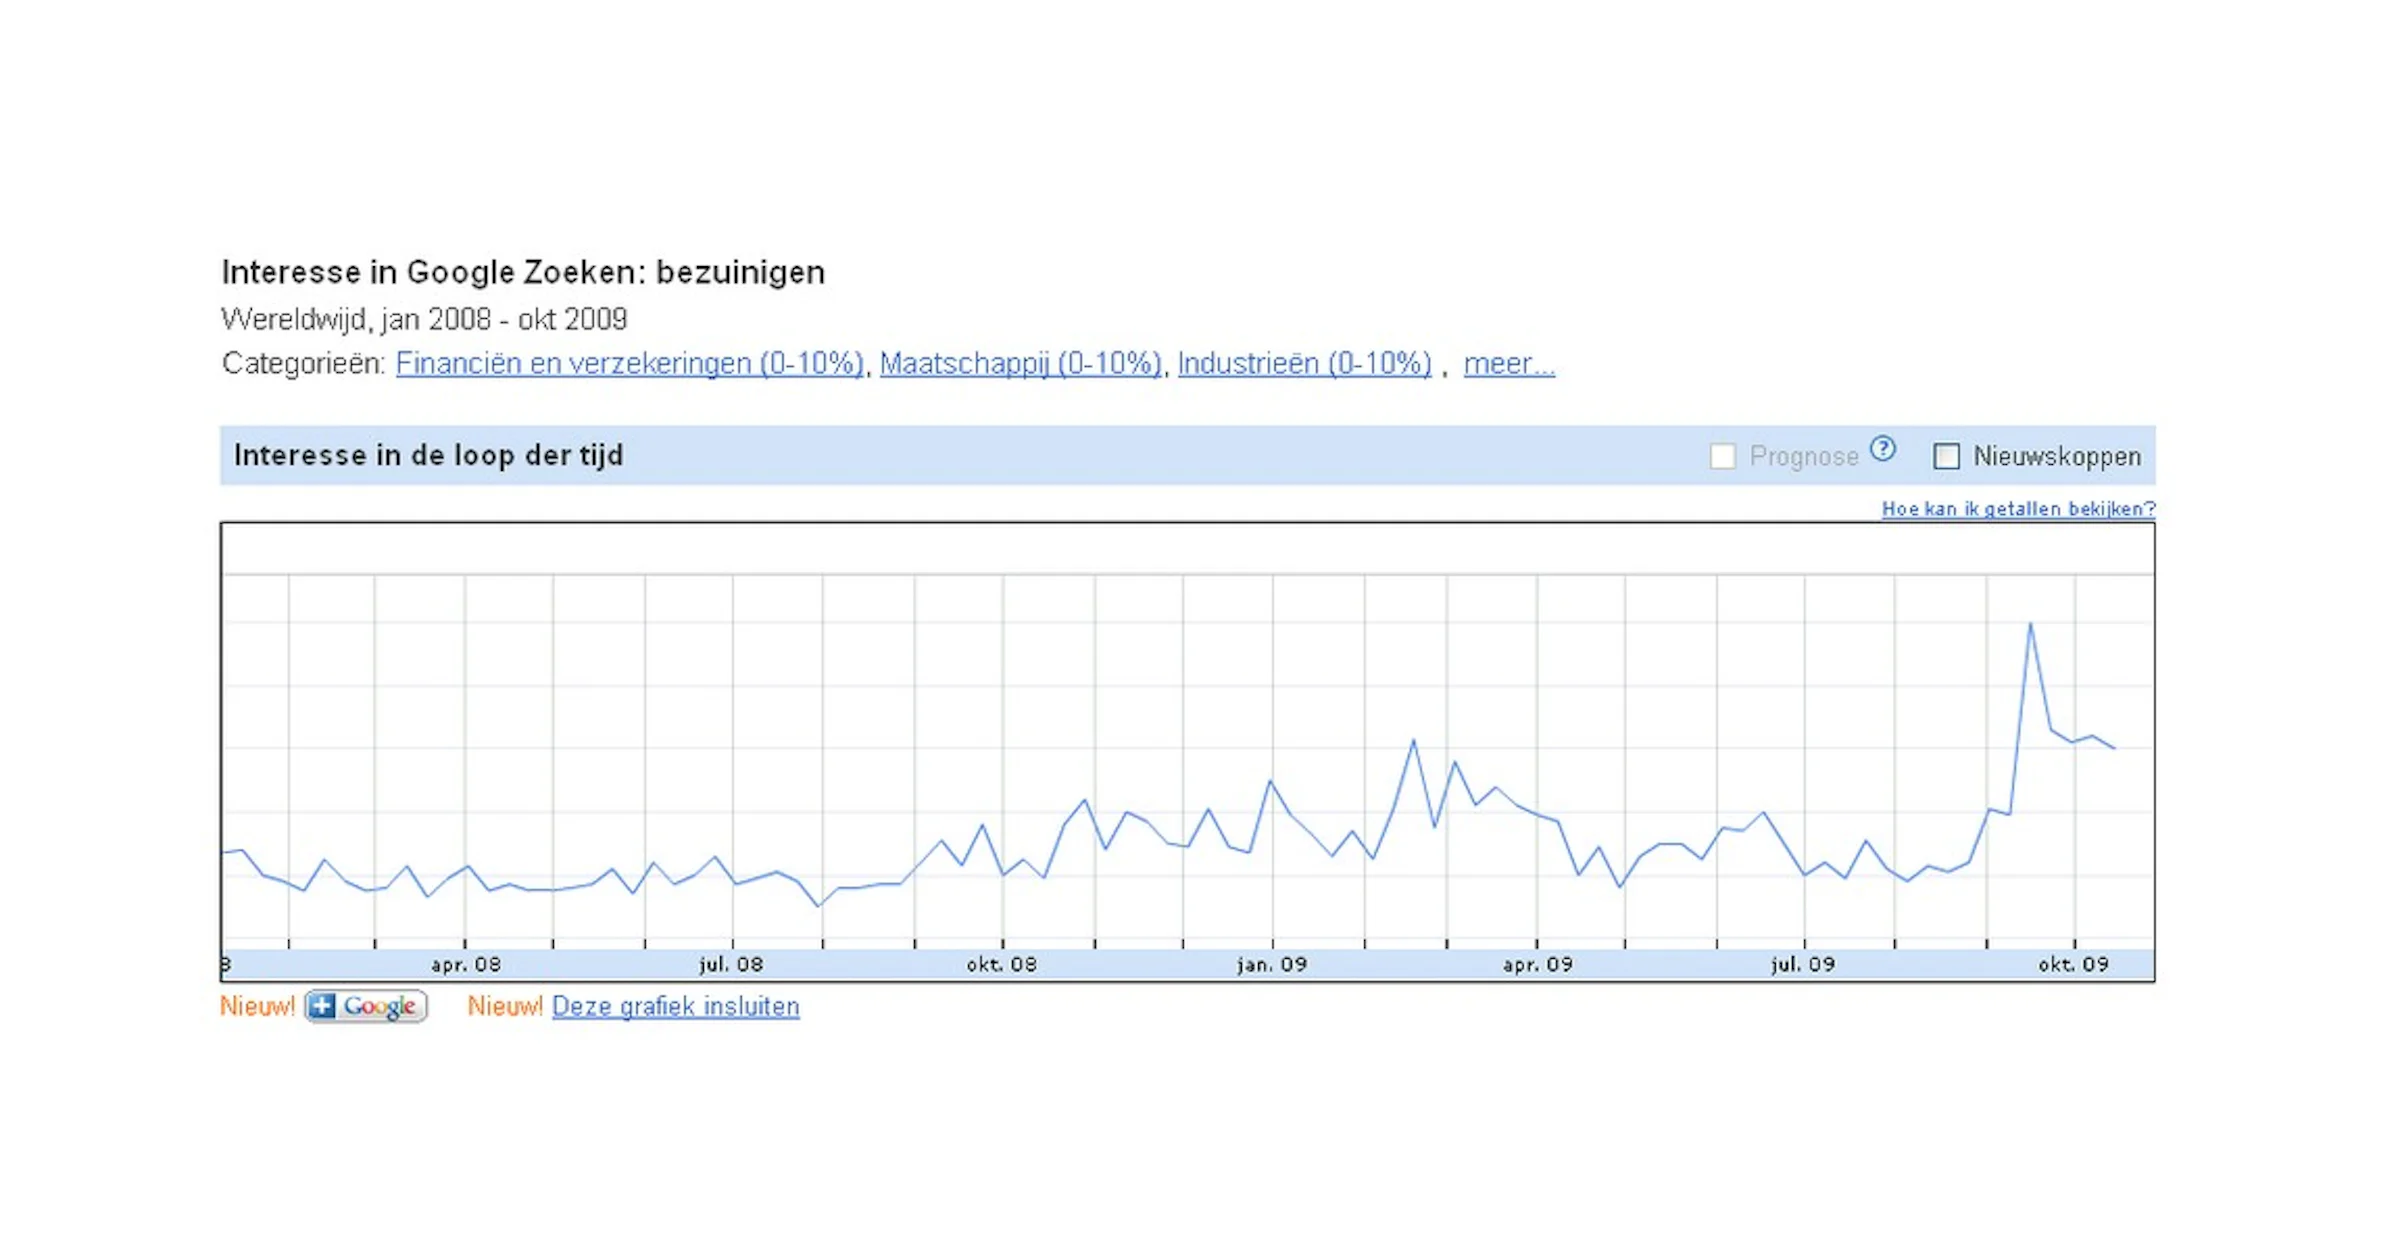Click Deze grafiek insluiten link
This screenshot has height=1260, width=2400.
(675, 1006)
